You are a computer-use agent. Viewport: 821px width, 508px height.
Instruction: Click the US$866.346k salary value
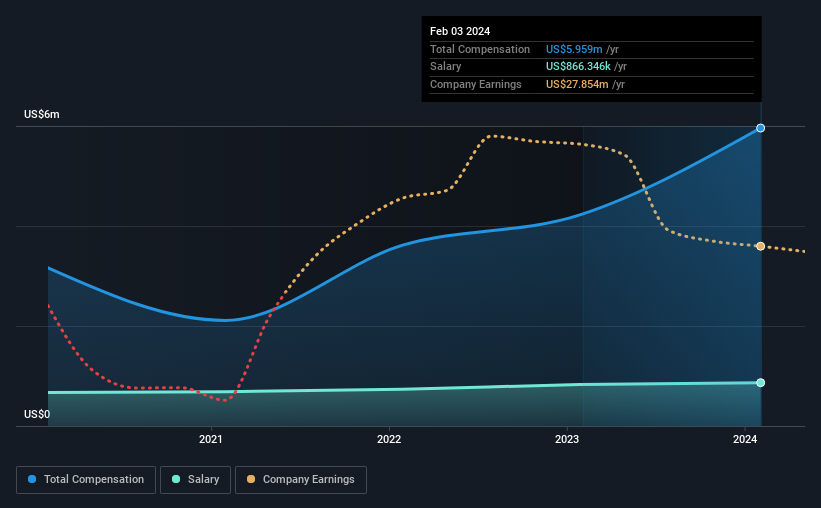click(578, 67)
